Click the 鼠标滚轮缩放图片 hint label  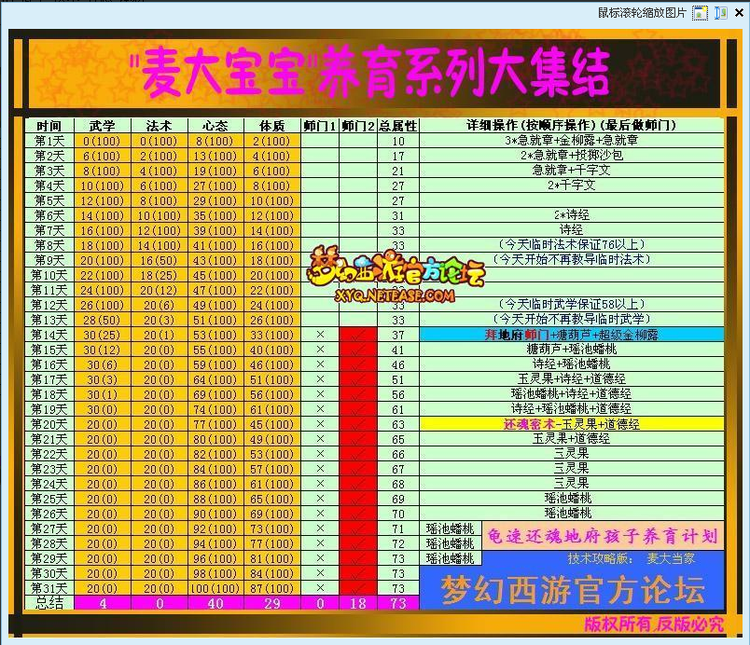[642, 13]
